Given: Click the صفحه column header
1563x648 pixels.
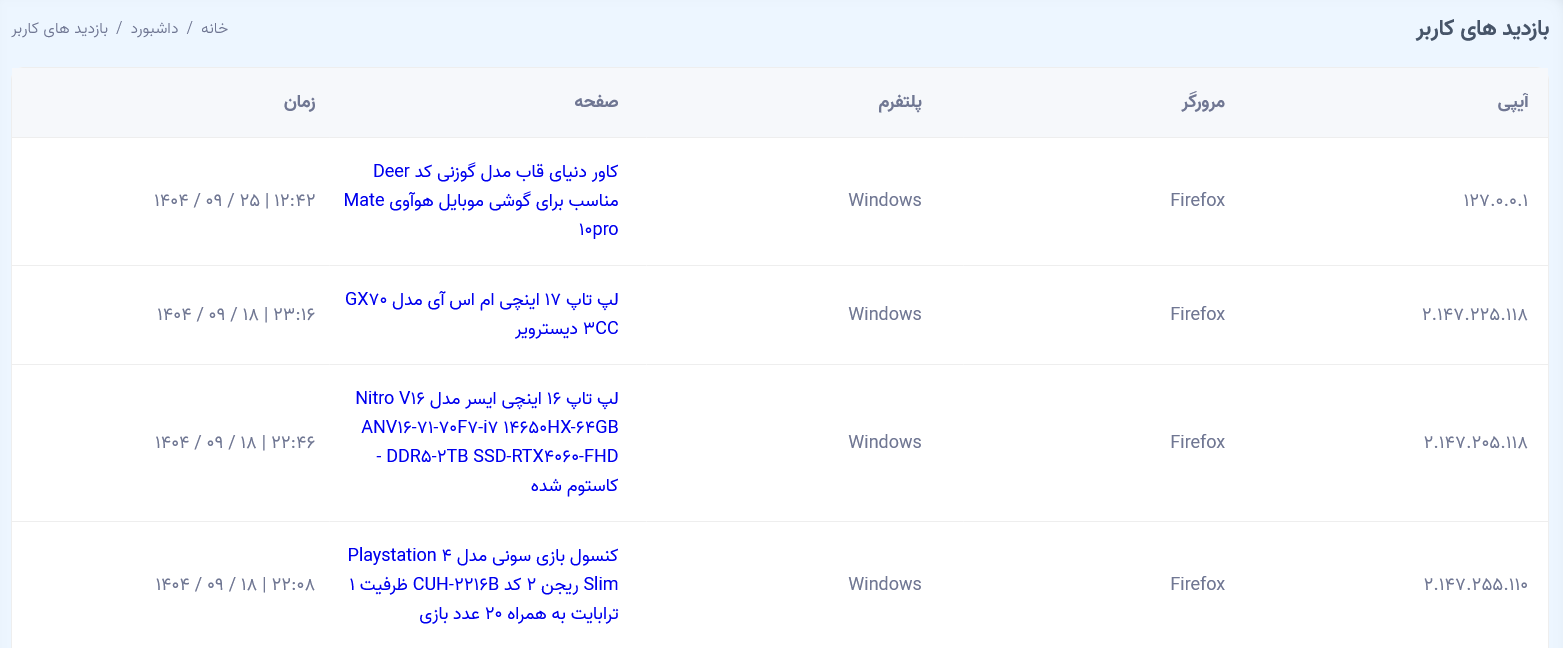Looking at the screenshot, I should (x=596, y=102).
